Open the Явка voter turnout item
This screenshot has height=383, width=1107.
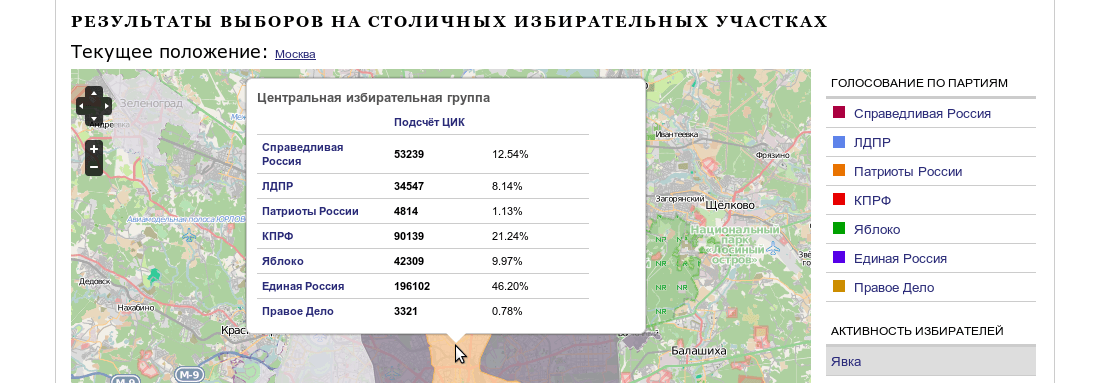pos(931,361)
